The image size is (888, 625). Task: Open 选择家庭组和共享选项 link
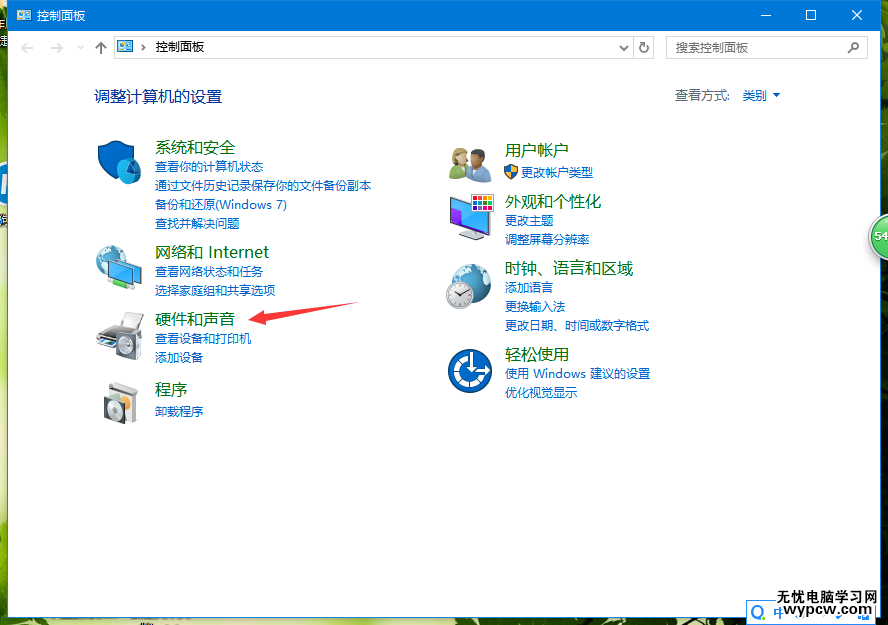click(215, 290)
